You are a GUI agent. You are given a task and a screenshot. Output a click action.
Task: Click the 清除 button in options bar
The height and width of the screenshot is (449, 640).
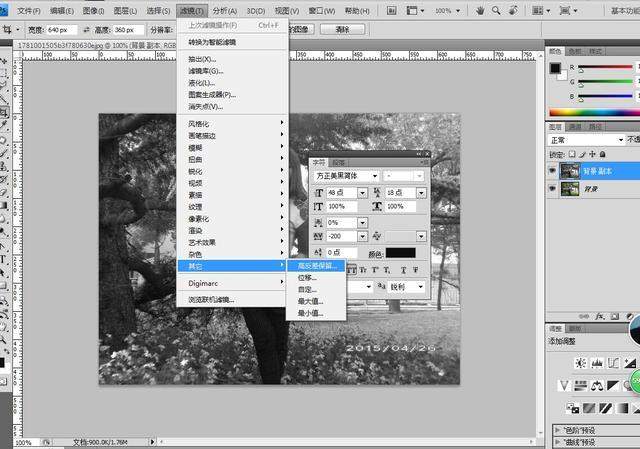(x=342, y=29)
